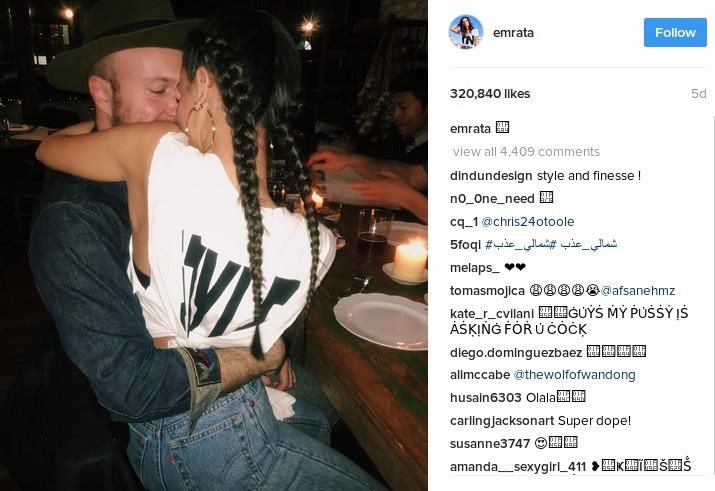Open melaps_ commenter profile
This screenshot has width=715, height=491.
point(475,268)
